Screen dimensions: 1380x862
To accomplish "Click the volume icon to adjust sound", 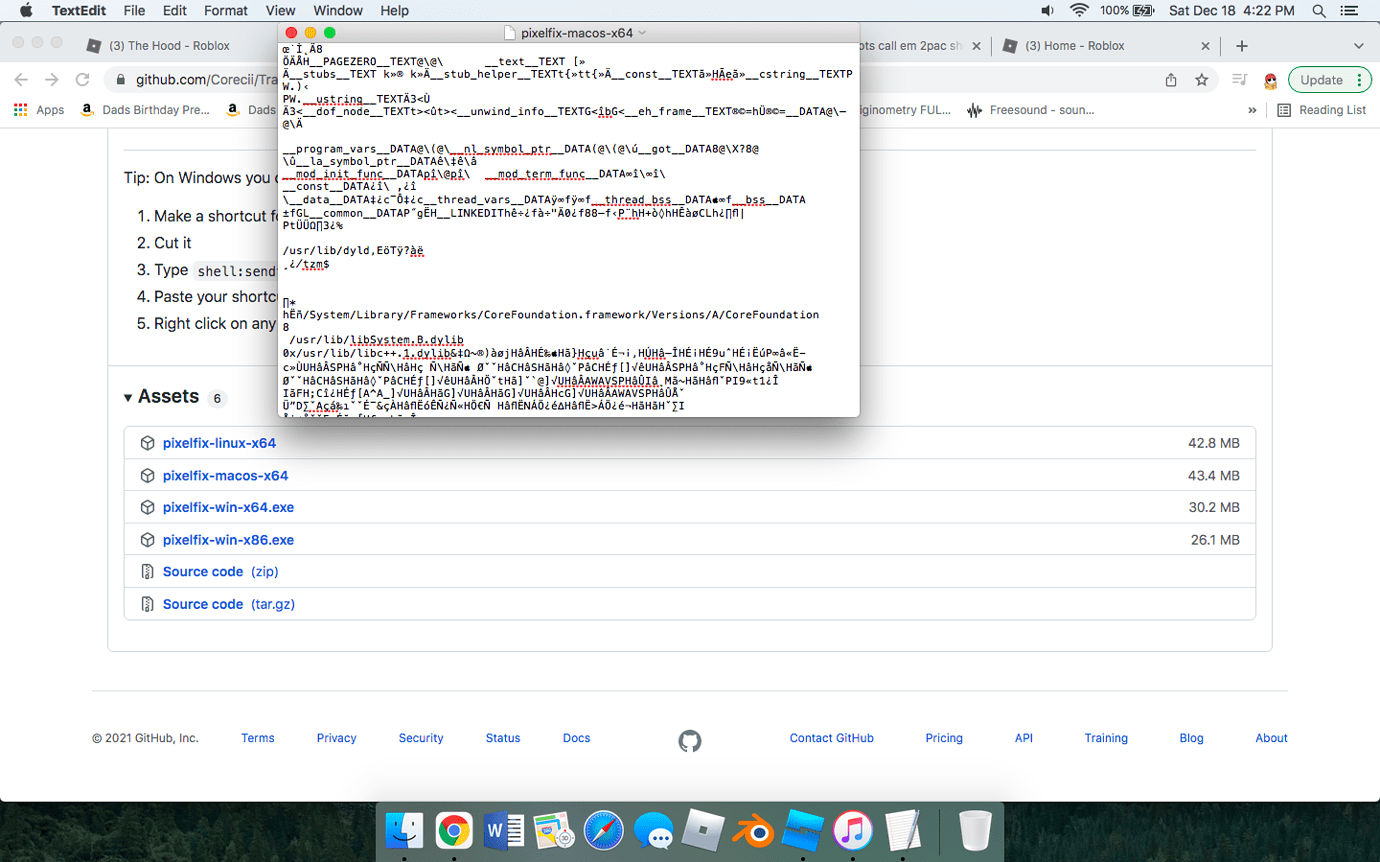I will click(x=1047, y=11).
